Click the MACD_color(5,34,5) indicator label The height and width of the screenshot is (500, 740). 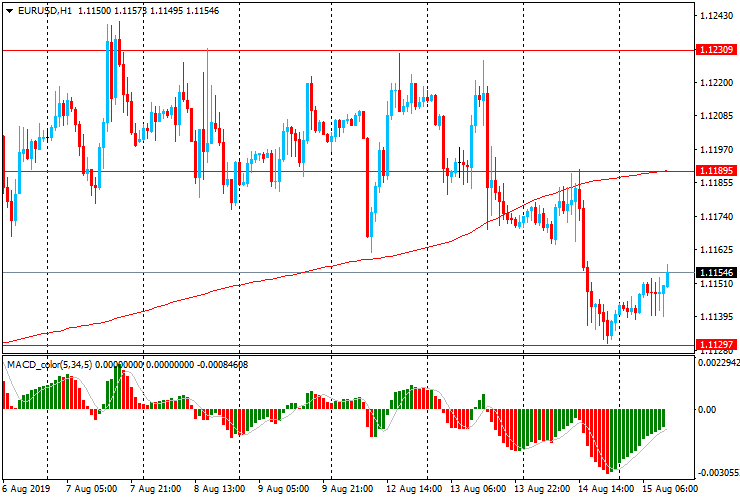click(x=50, y=364)
